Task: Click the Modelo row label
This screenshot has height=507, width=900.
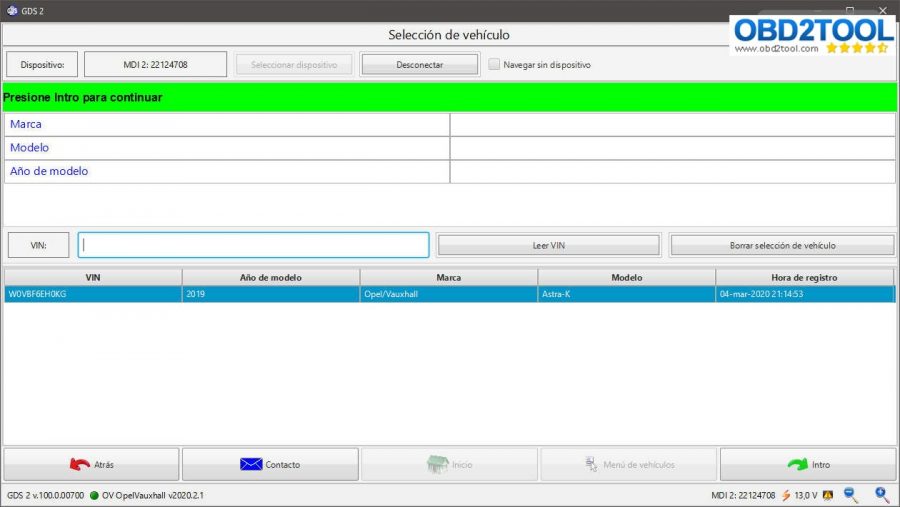Action: [29, 148]
